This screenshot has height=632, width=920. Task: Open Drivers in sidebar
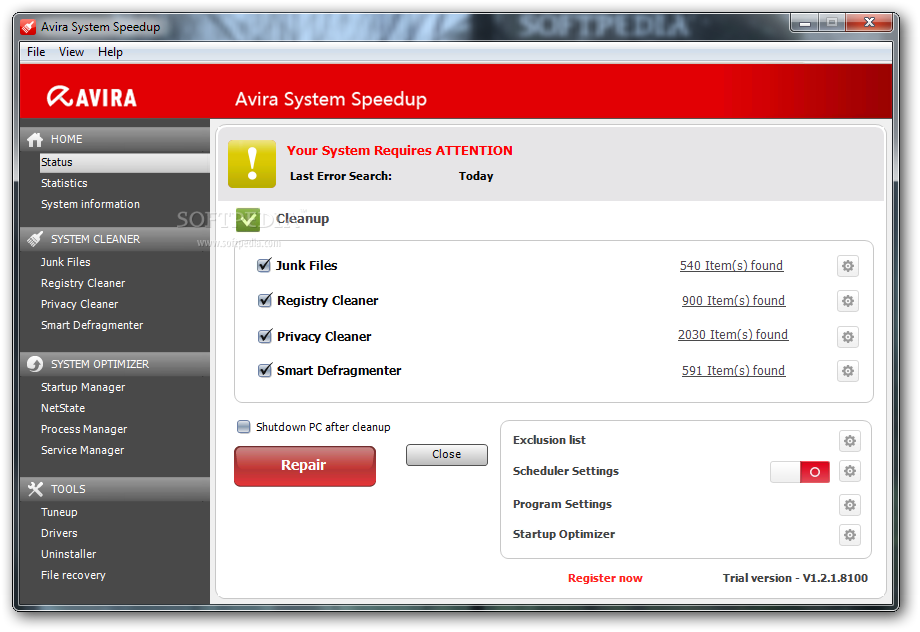point(59,533)
